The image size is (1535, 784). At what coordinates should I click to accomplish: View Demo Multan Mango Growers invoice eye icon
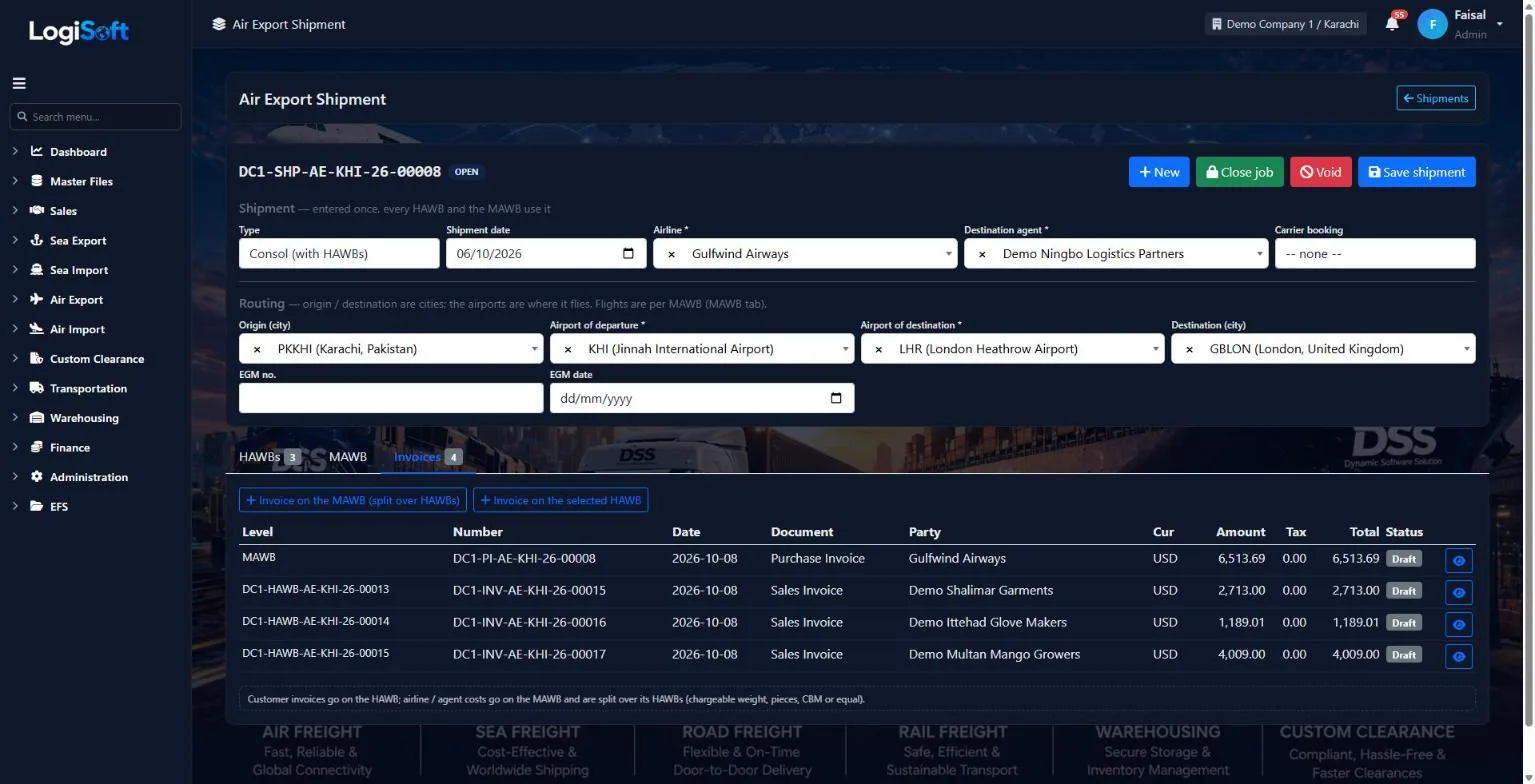pos(1459,657)
